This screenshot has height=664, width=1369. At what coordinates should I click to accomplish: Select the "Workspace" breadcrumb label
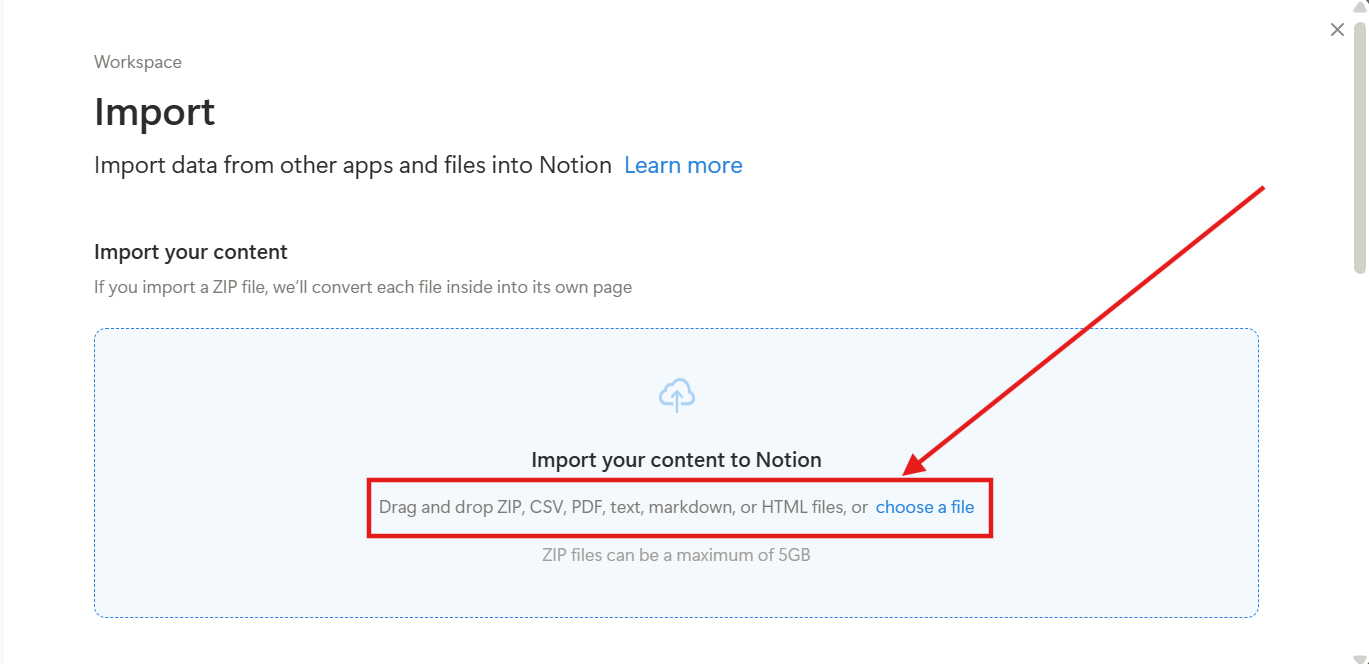pos(137,61)
